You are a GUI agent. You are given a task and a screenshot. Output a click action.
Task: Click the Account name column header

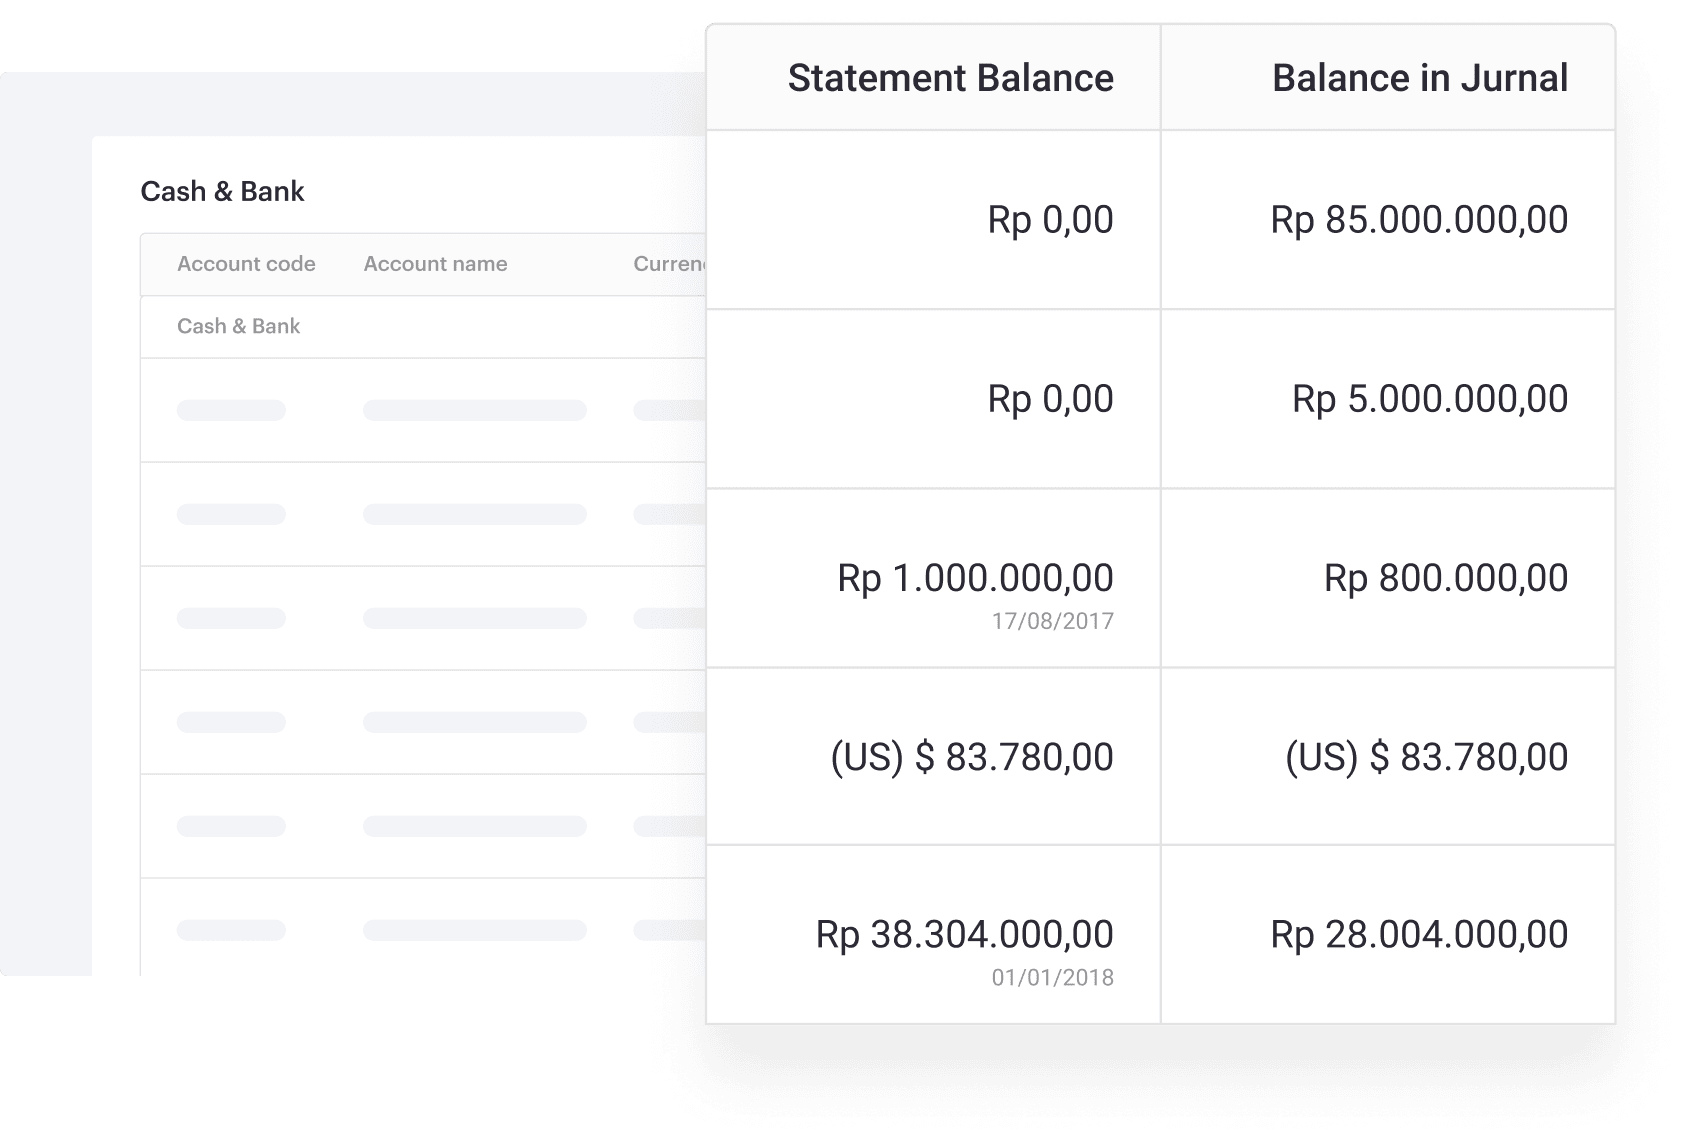(x=435, y=264)
